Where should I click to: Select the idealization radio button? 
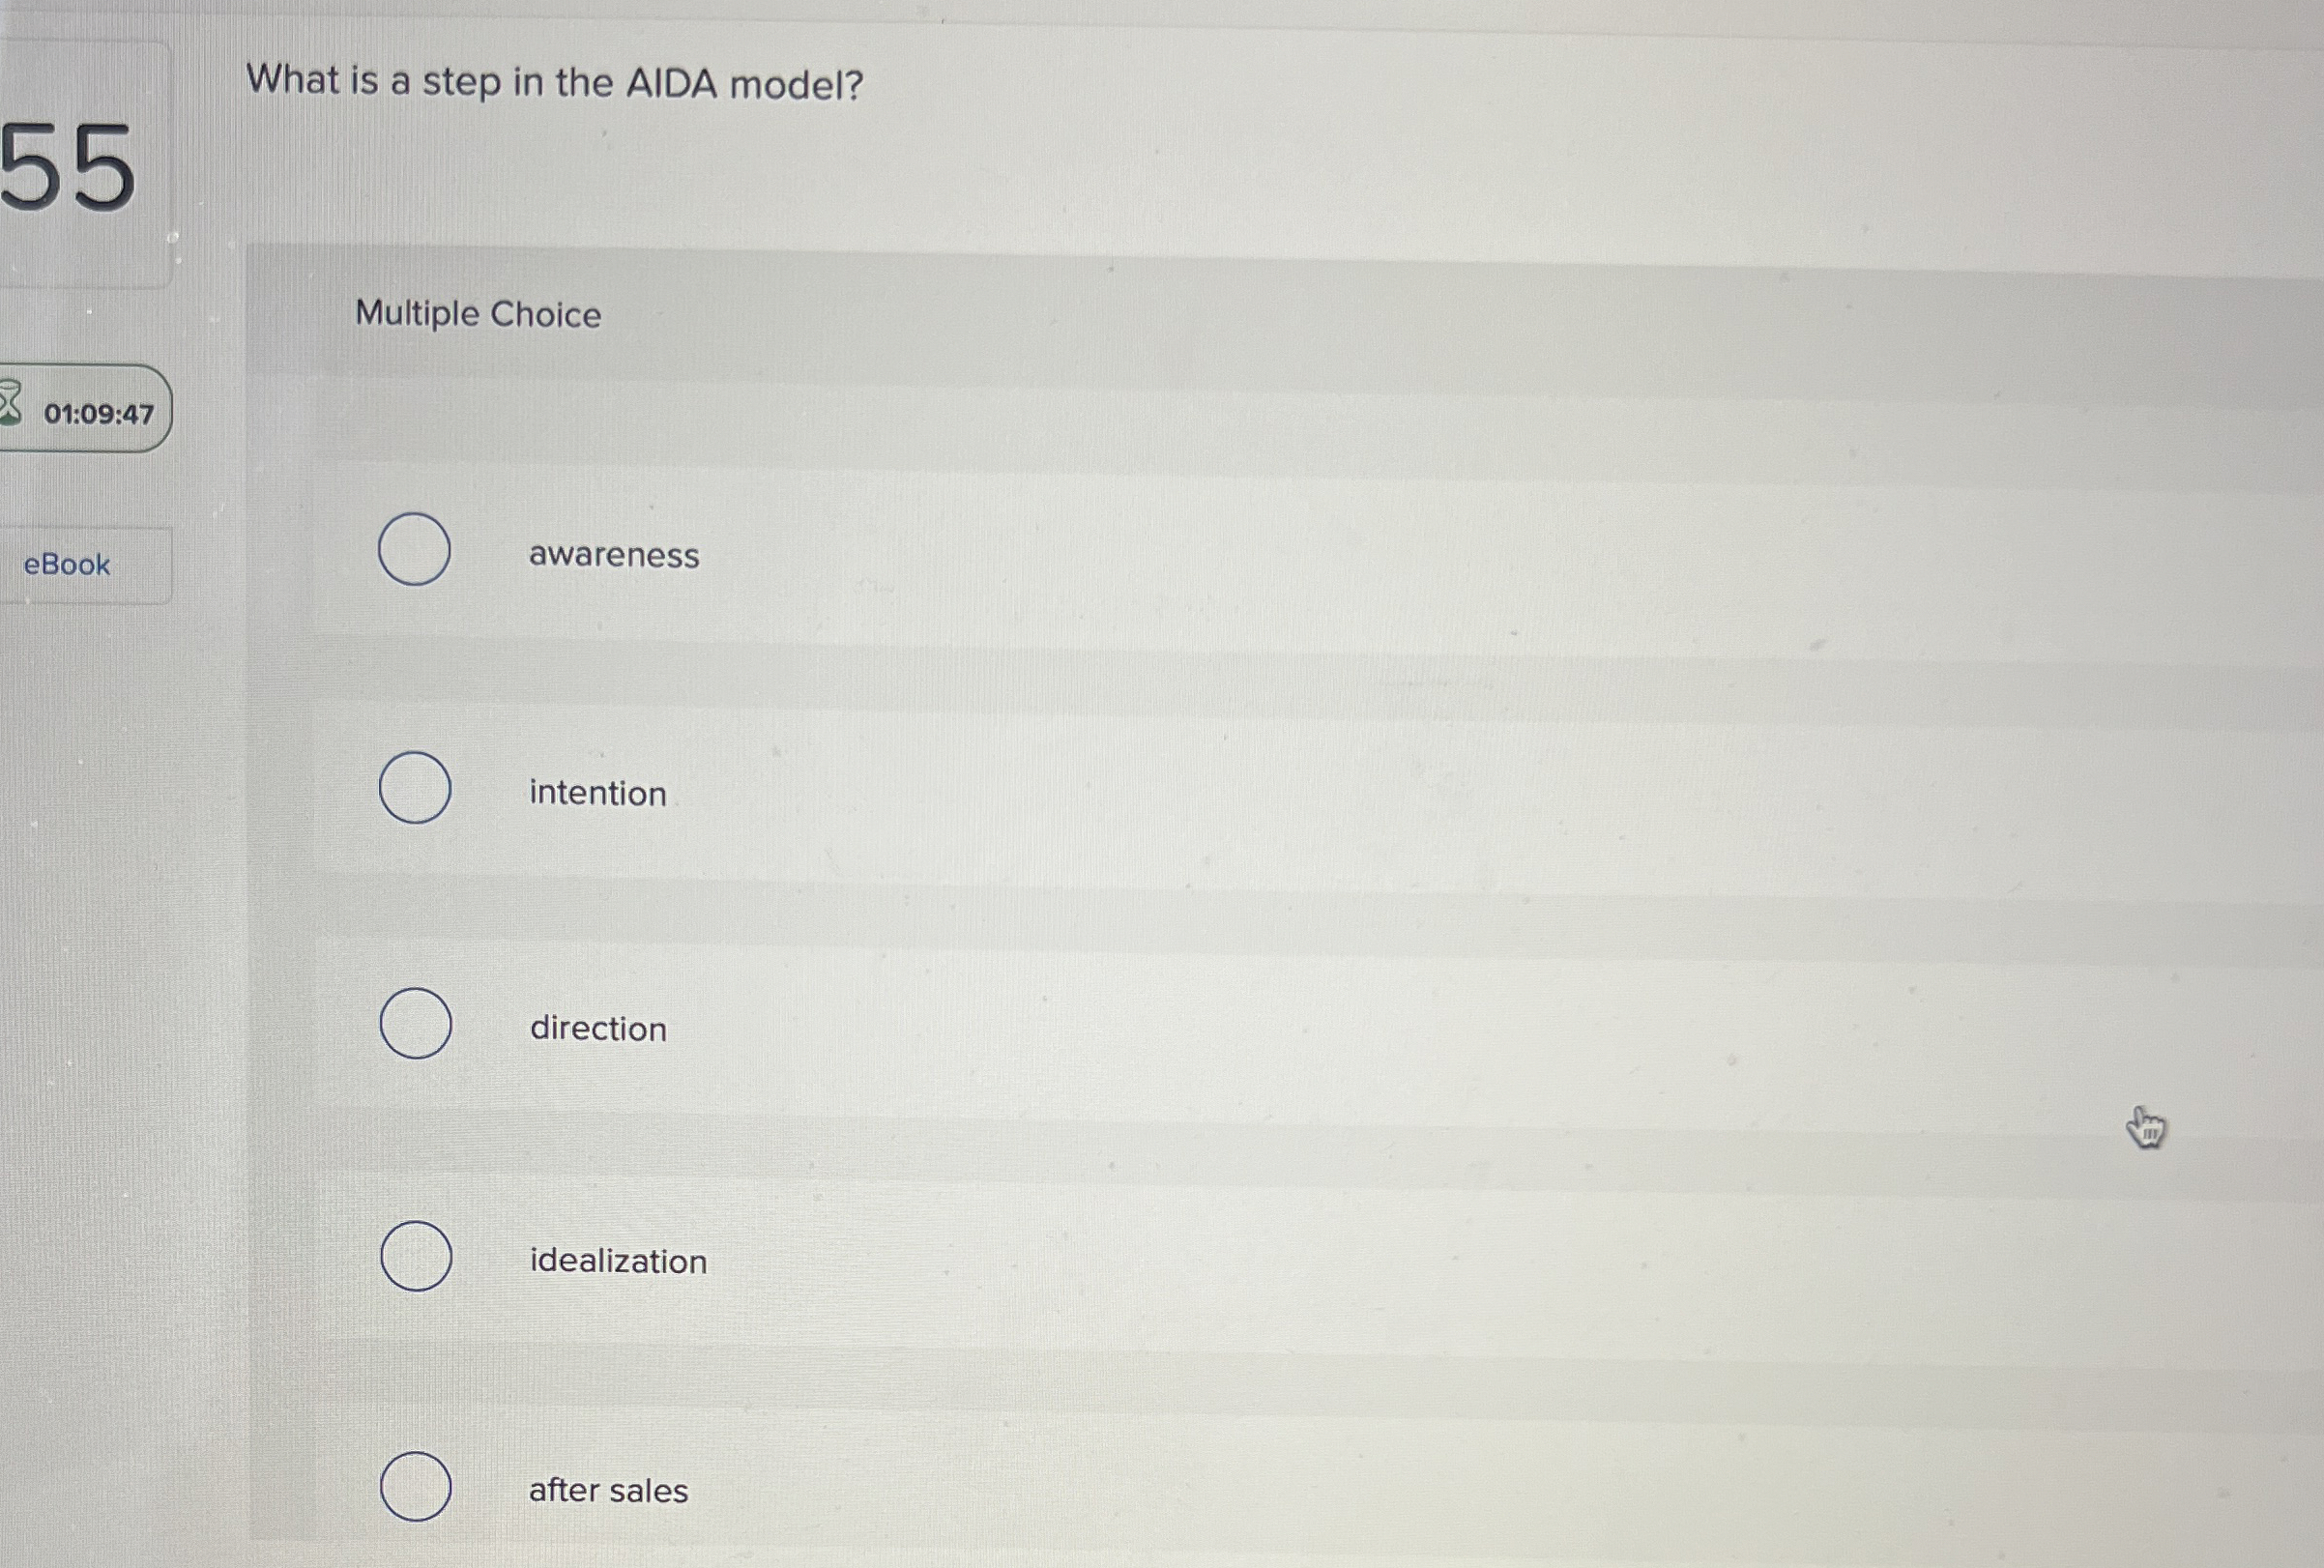point(417,1258)
